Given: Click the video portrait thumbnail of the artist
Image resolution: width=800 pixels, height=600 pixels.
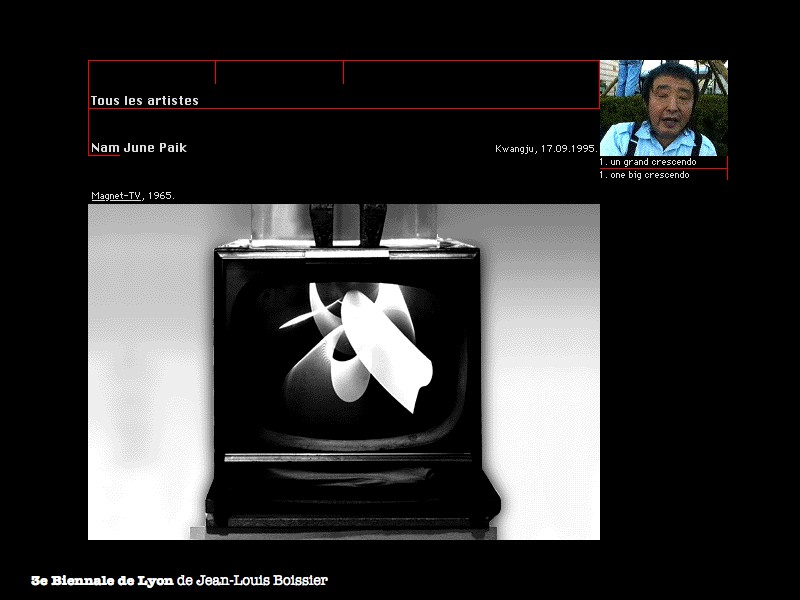Looking at the screenshot, I should tap(663, 108).
